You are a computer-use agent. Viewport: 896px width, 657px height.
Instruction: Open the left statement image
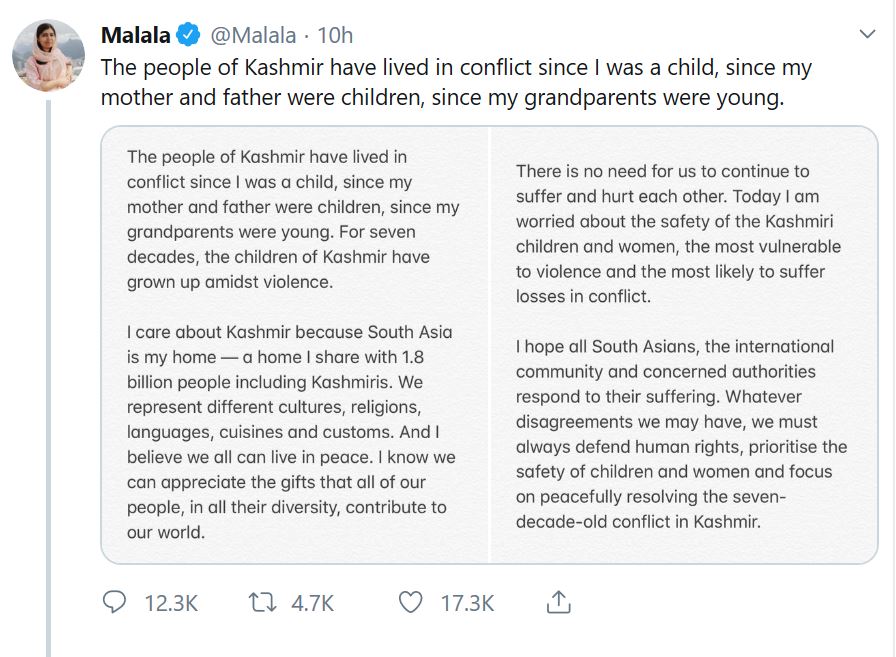click(295, 345)
